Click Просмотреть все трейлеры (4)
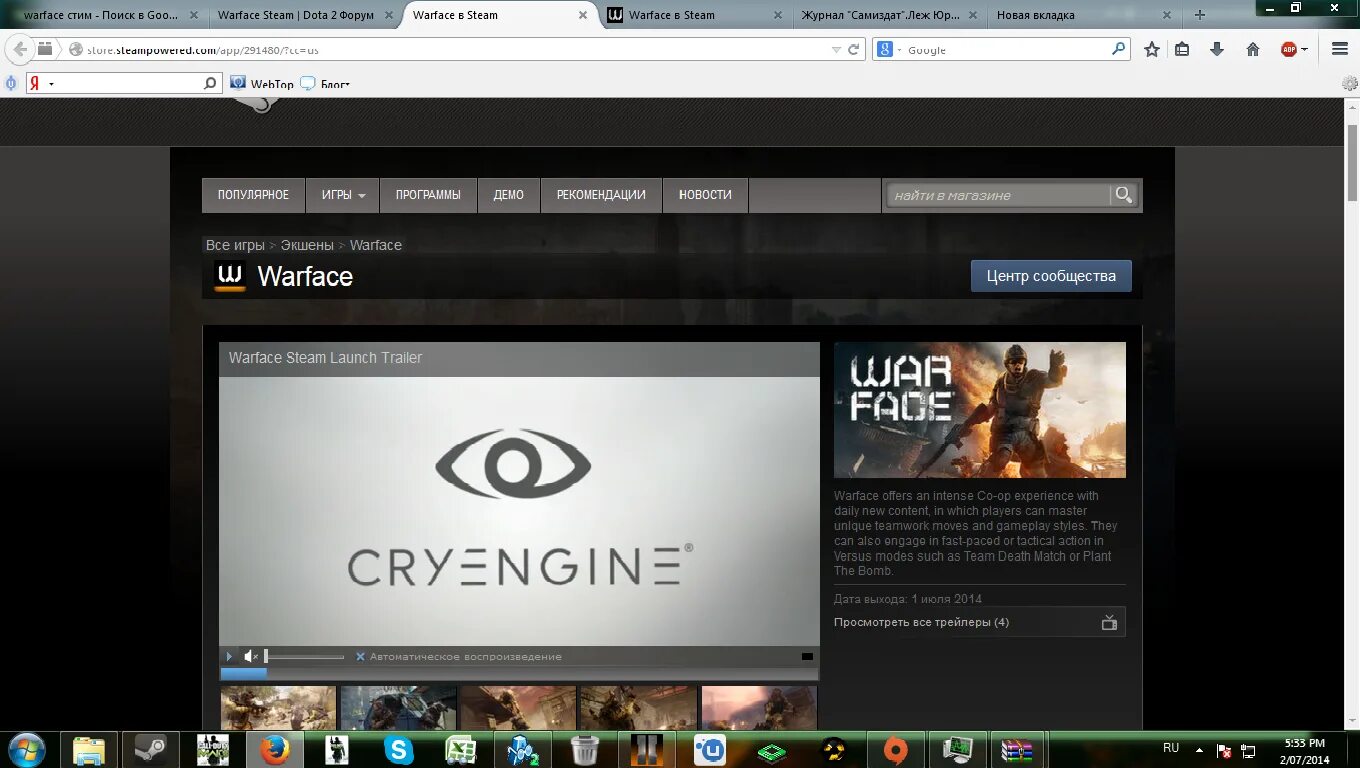The width and height of the screenshot is (1360, 768). coord(921,622)
